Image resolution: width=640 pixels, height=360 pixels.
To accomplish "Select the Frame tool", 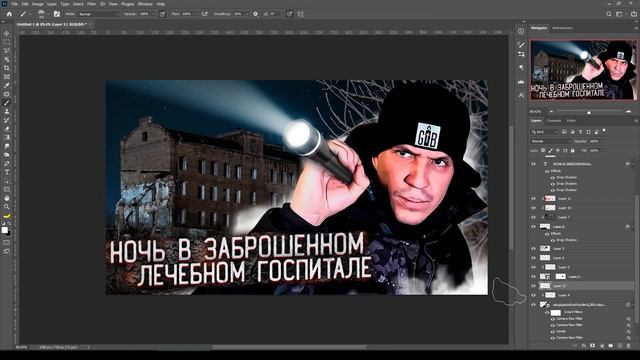I will click(x=7, y=76).
